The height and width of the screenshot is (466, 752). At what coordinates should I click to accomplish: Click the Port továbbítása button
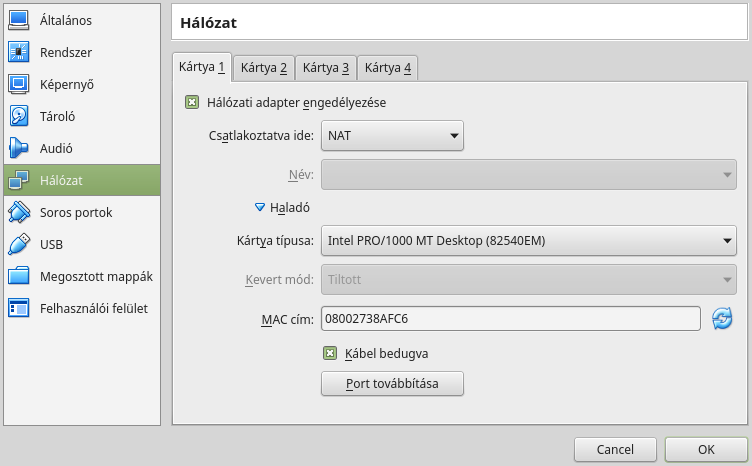pos(392,384)
